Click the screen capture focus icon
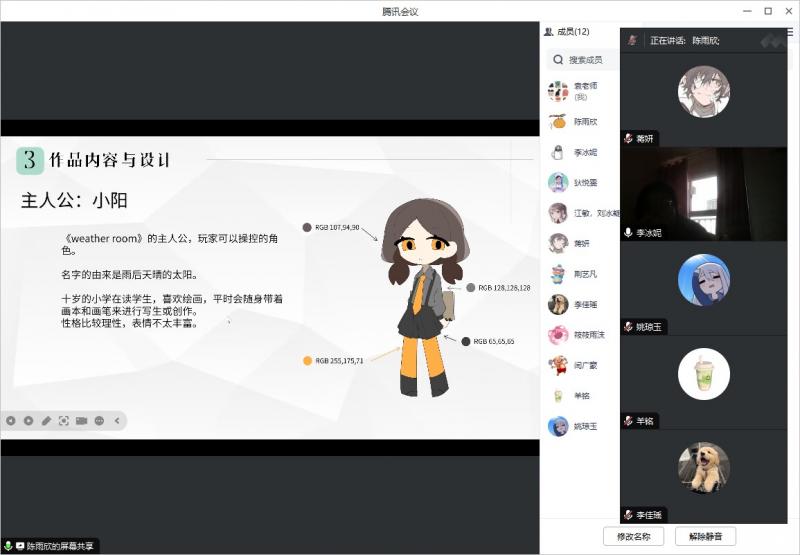800x555 pixels. coord(64,421)
